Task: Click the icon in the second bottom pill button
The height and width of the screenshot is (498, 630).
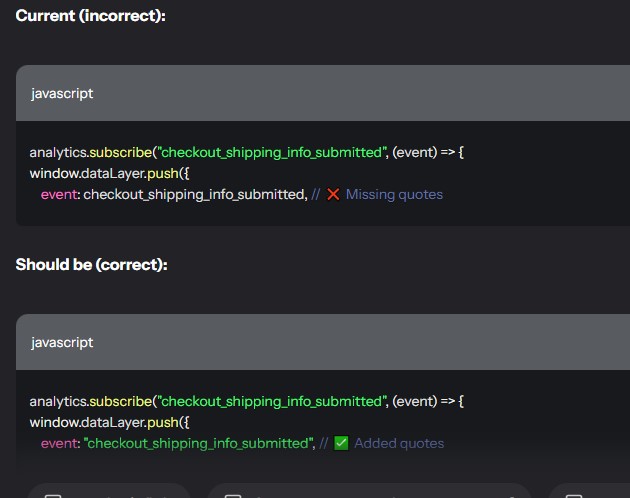Action: 232,495
